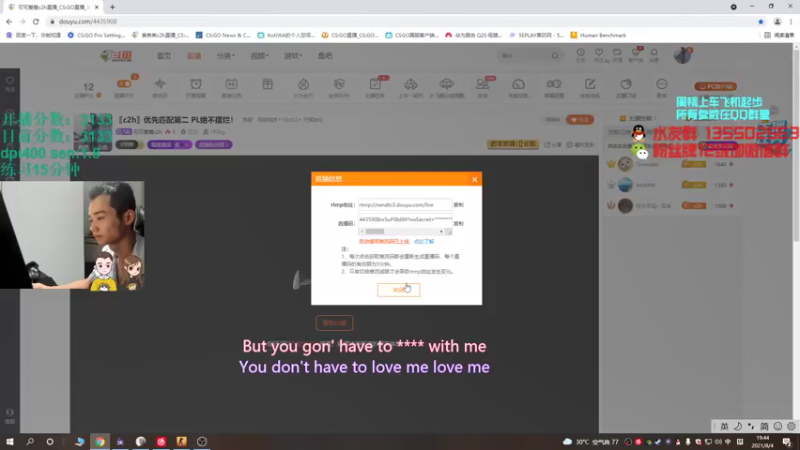Open the CS:GO icon on the taskbar
The height and width of the screenshot is (450, 800).
click(x=181, y=441)
